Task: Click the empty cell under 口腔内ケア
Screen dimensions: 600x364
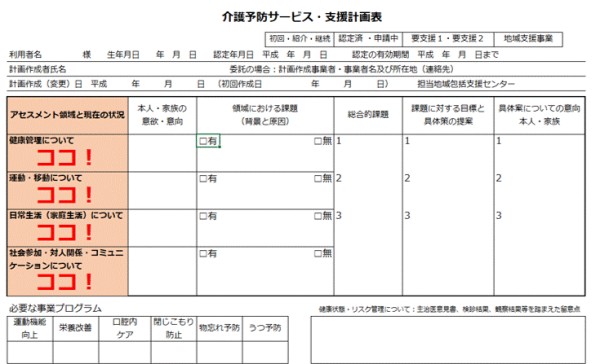Action: click(x=125, y=352)
